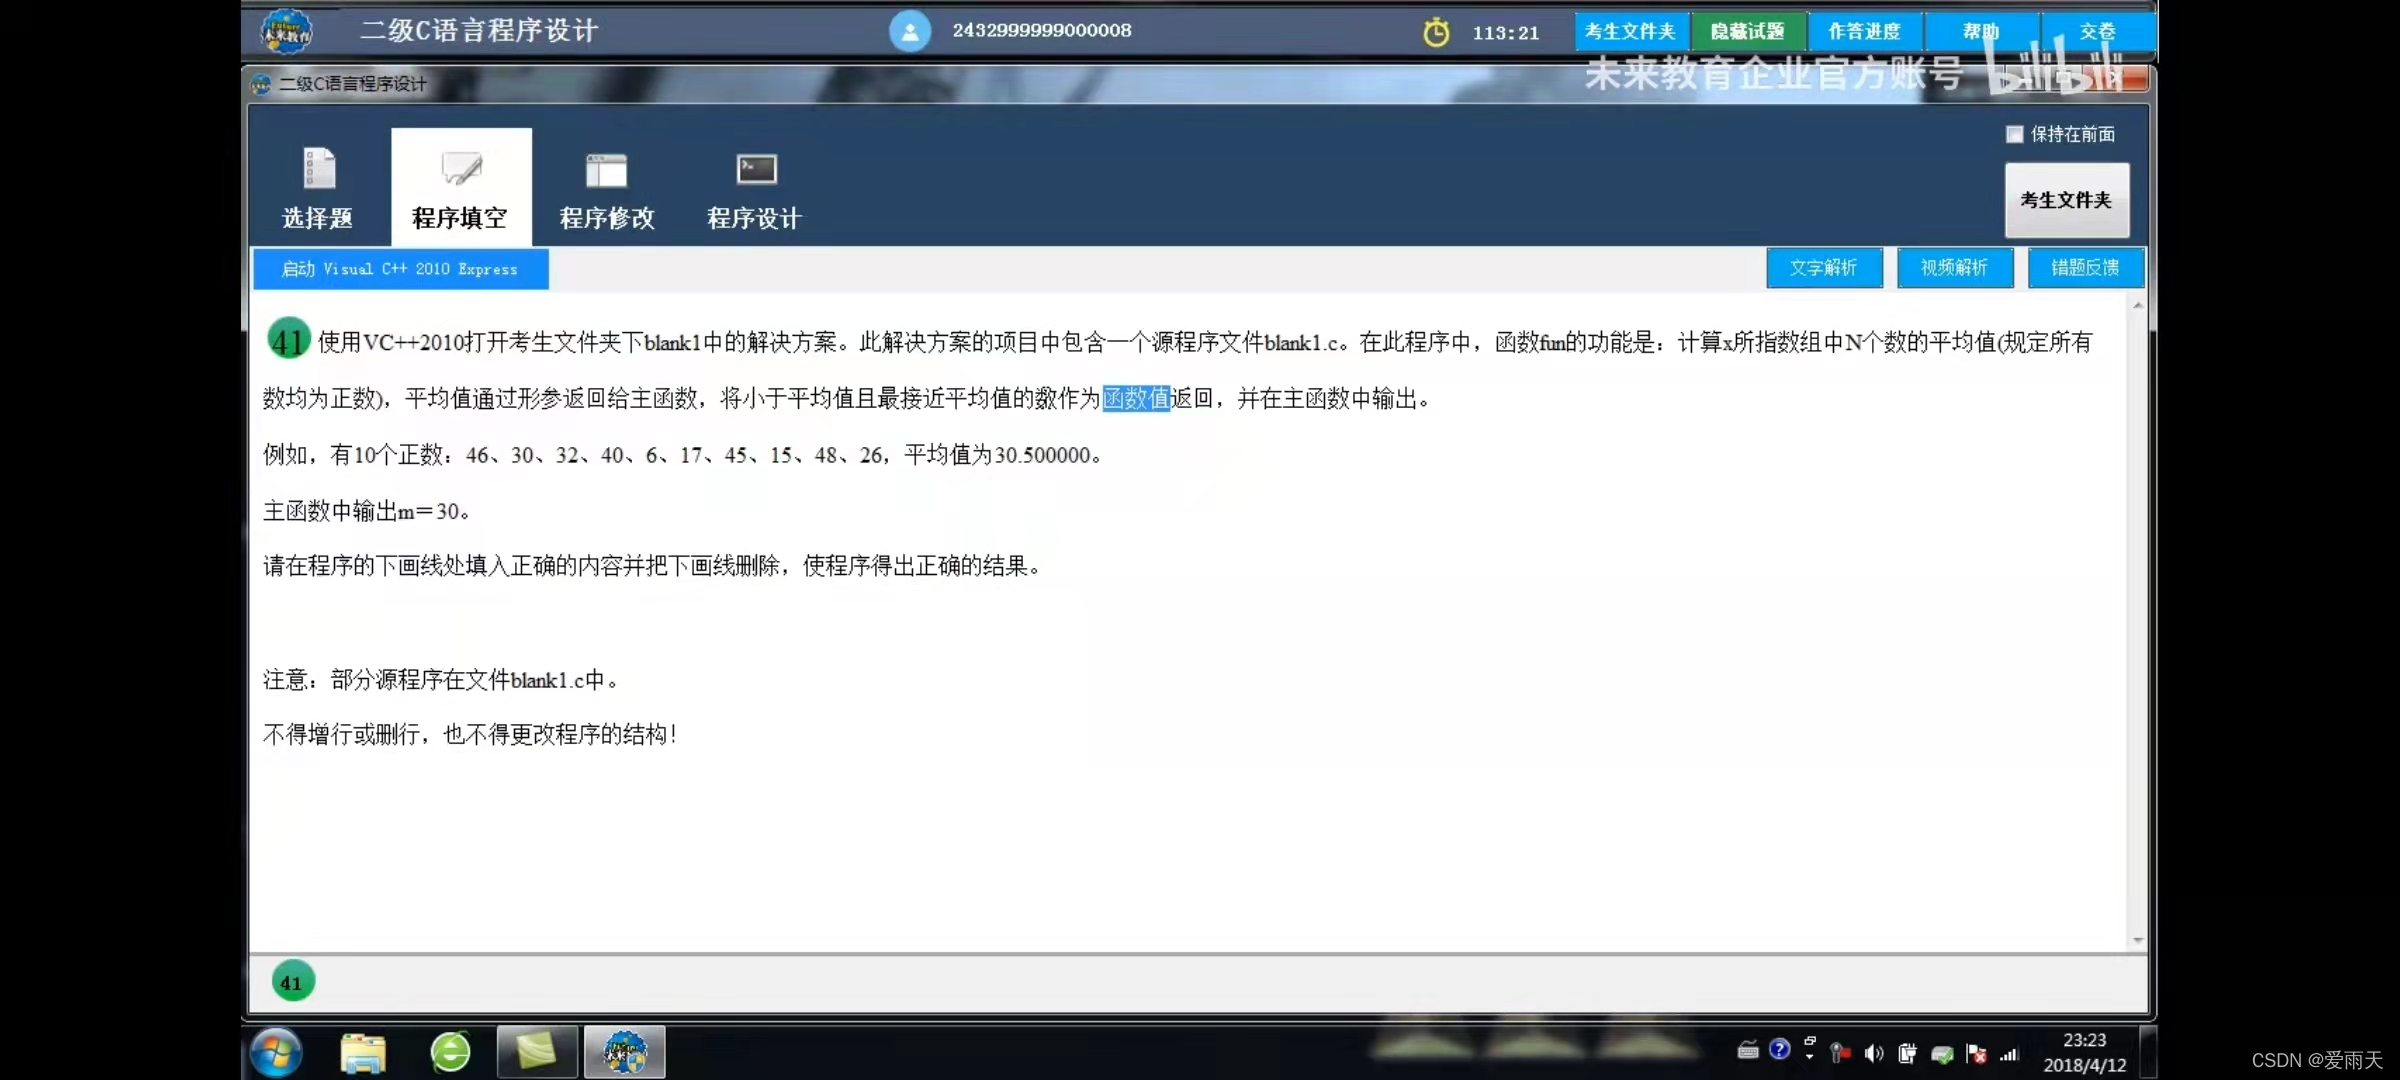The width and height of the screenshot is (2400, 1080).
Task: Click the candidate number 2432999999000008
Action: [1042, 31]
